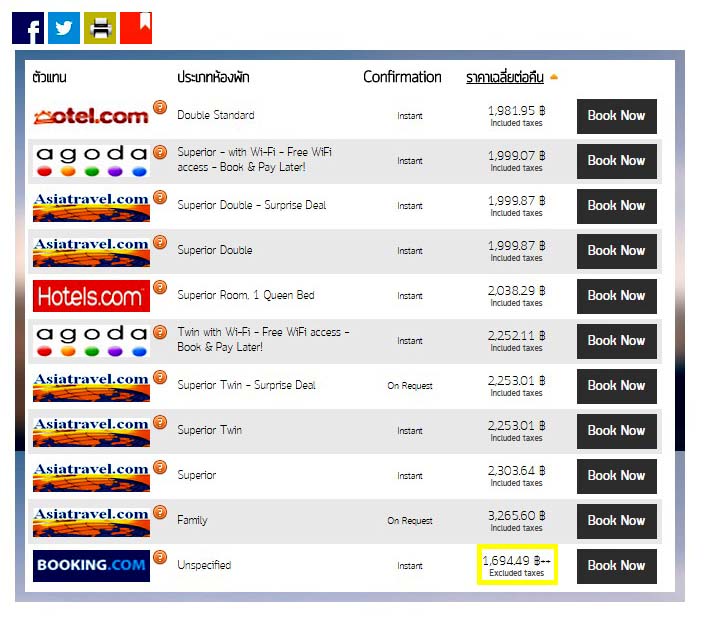Click the otel.com logo
This screenshot has height=622, width=704.
pos(91,116)
